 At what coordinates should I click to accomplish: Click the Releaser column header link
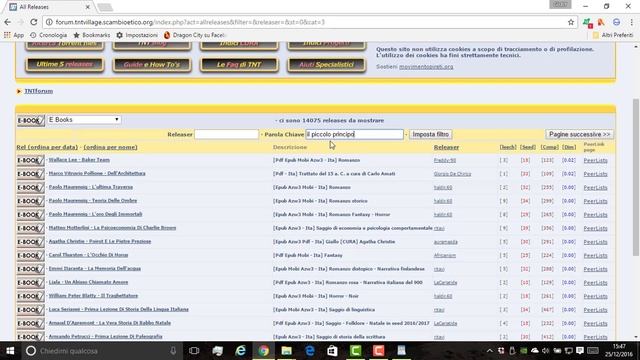click(446, 147)
